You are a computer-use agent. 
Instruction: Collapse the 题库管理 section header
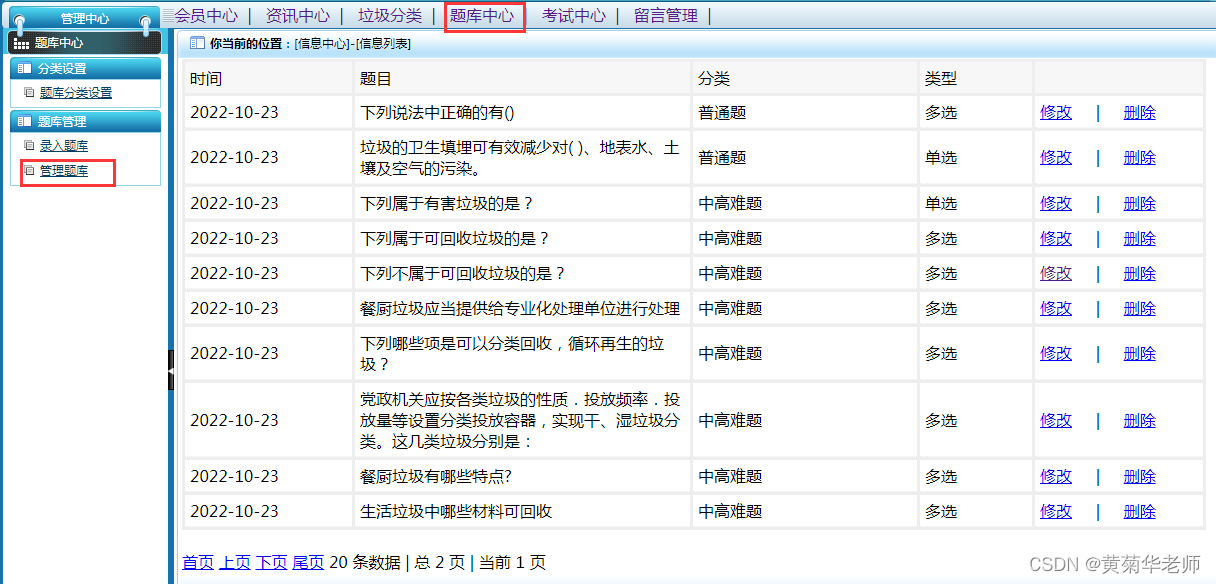(x=85, y=122)
